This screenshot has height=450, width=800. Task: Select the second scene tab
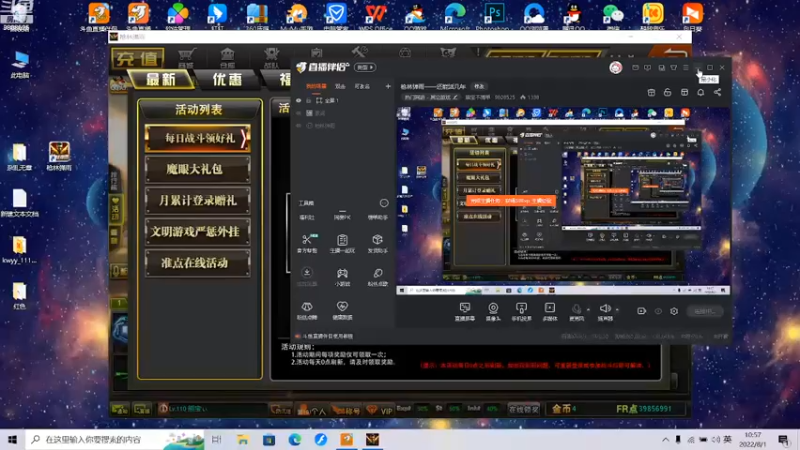[340, 86]
